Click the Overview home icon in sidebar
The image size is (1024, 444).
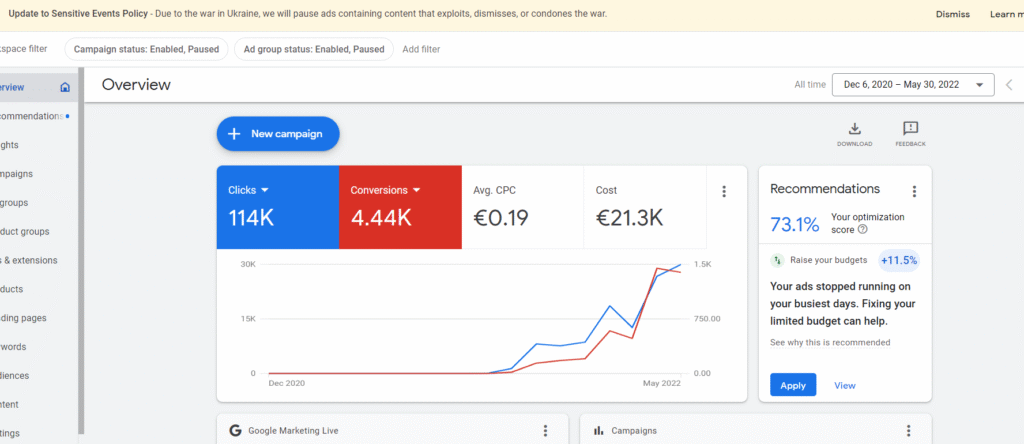point(65,87)
